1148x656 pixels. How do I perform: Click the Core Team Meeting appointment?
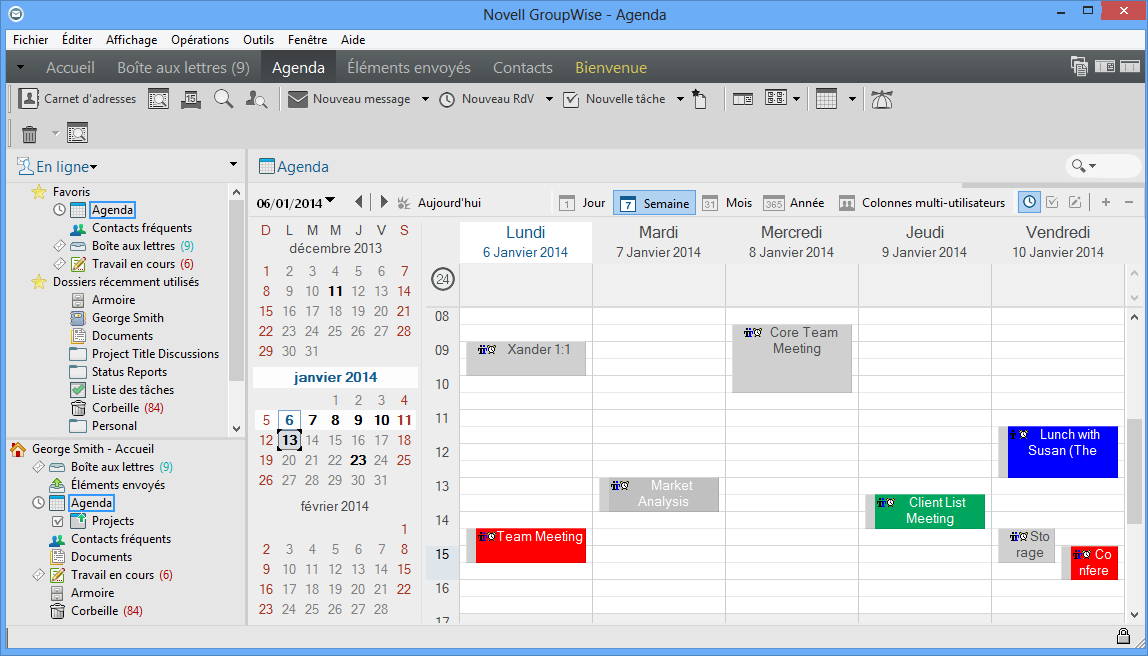click(x=791, y=358)
